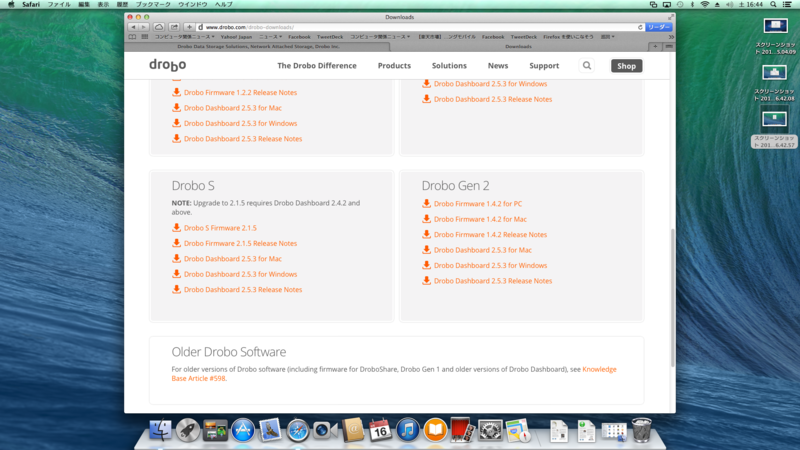
Task: Click the www.drobo.com address field
Action: pos(418,27)
